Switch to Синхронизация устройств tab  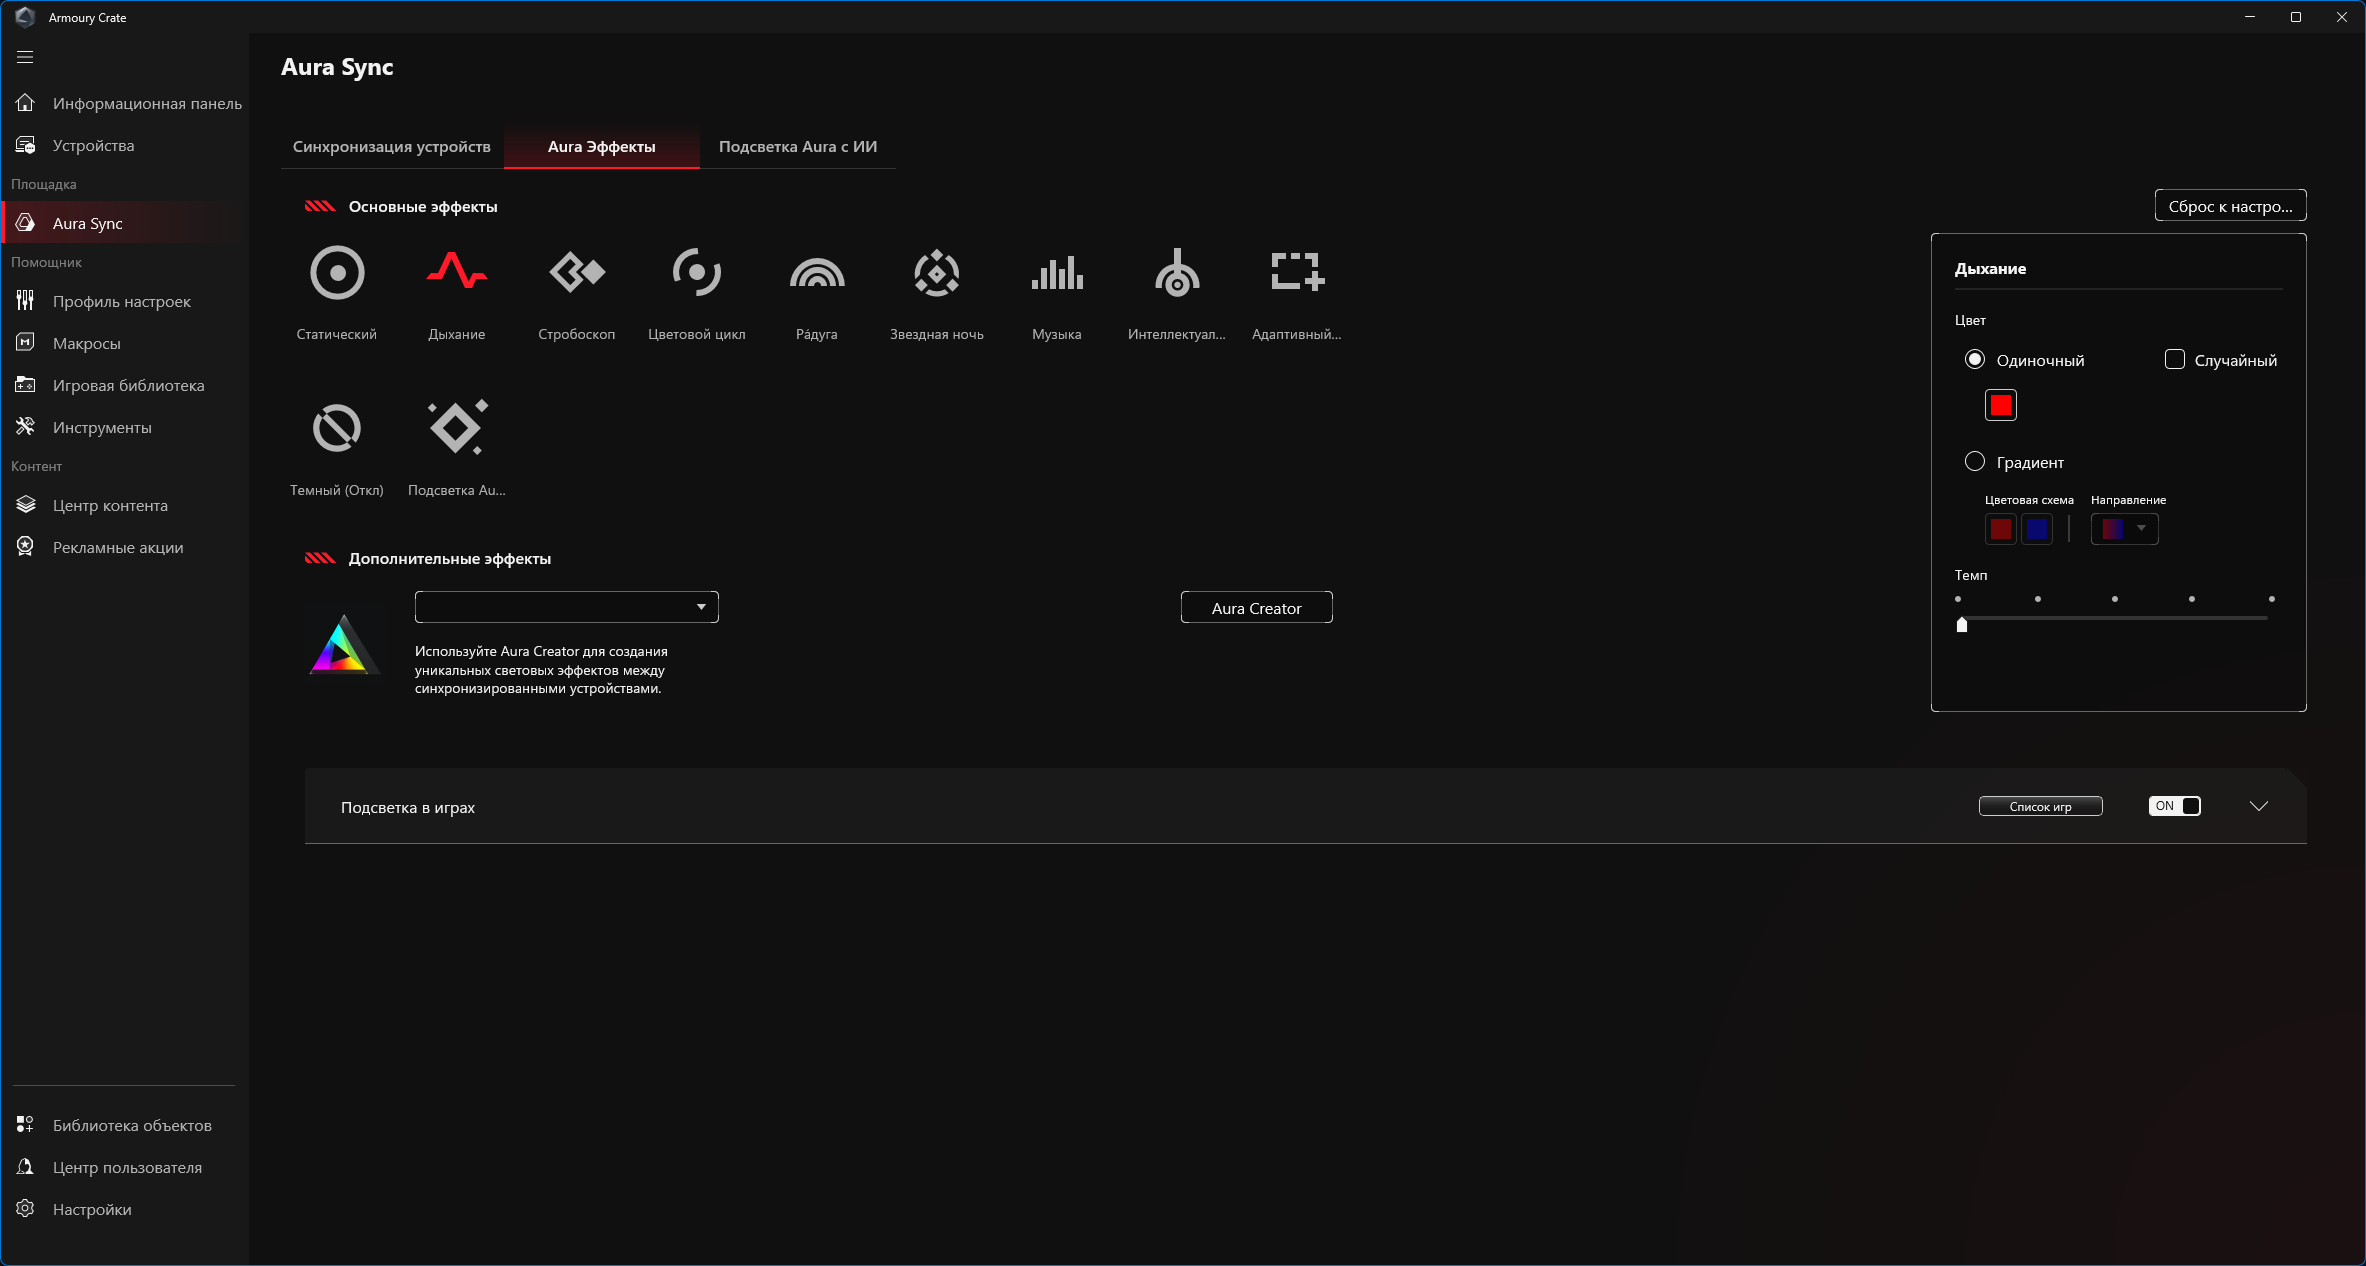[392, 147]
